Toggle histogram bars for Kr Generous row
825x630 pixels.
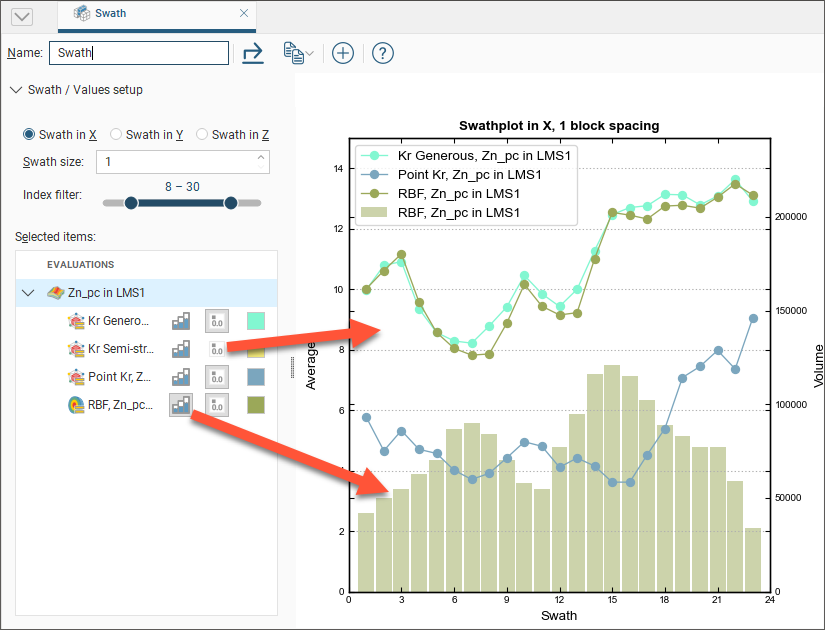[181, 321]
